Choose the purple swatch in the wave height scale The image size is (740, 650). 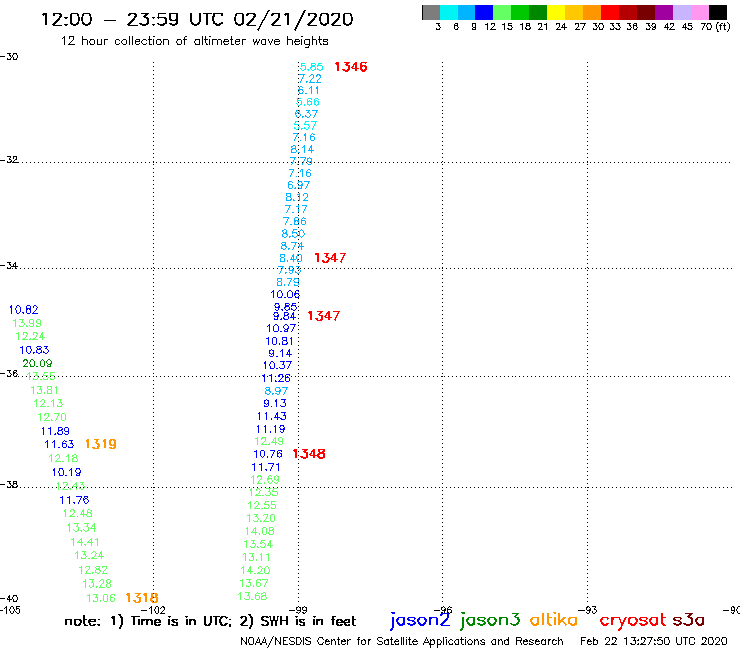664,12
